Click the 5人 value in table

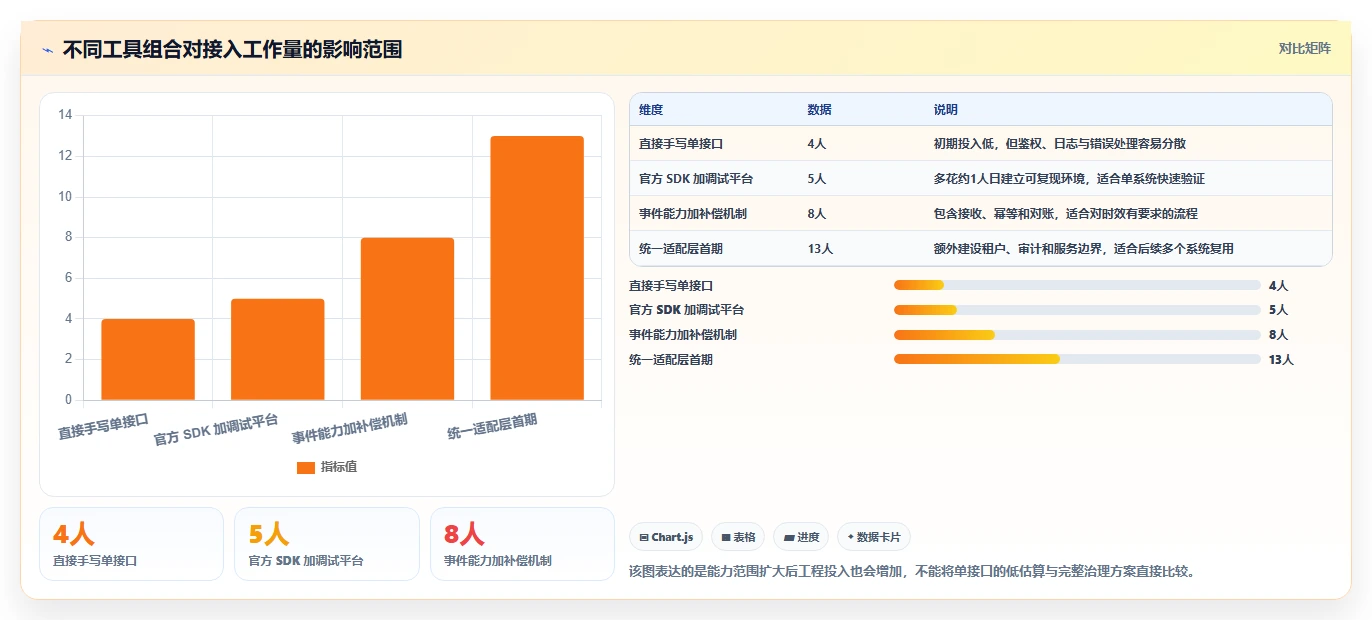(x=817, y=179)
